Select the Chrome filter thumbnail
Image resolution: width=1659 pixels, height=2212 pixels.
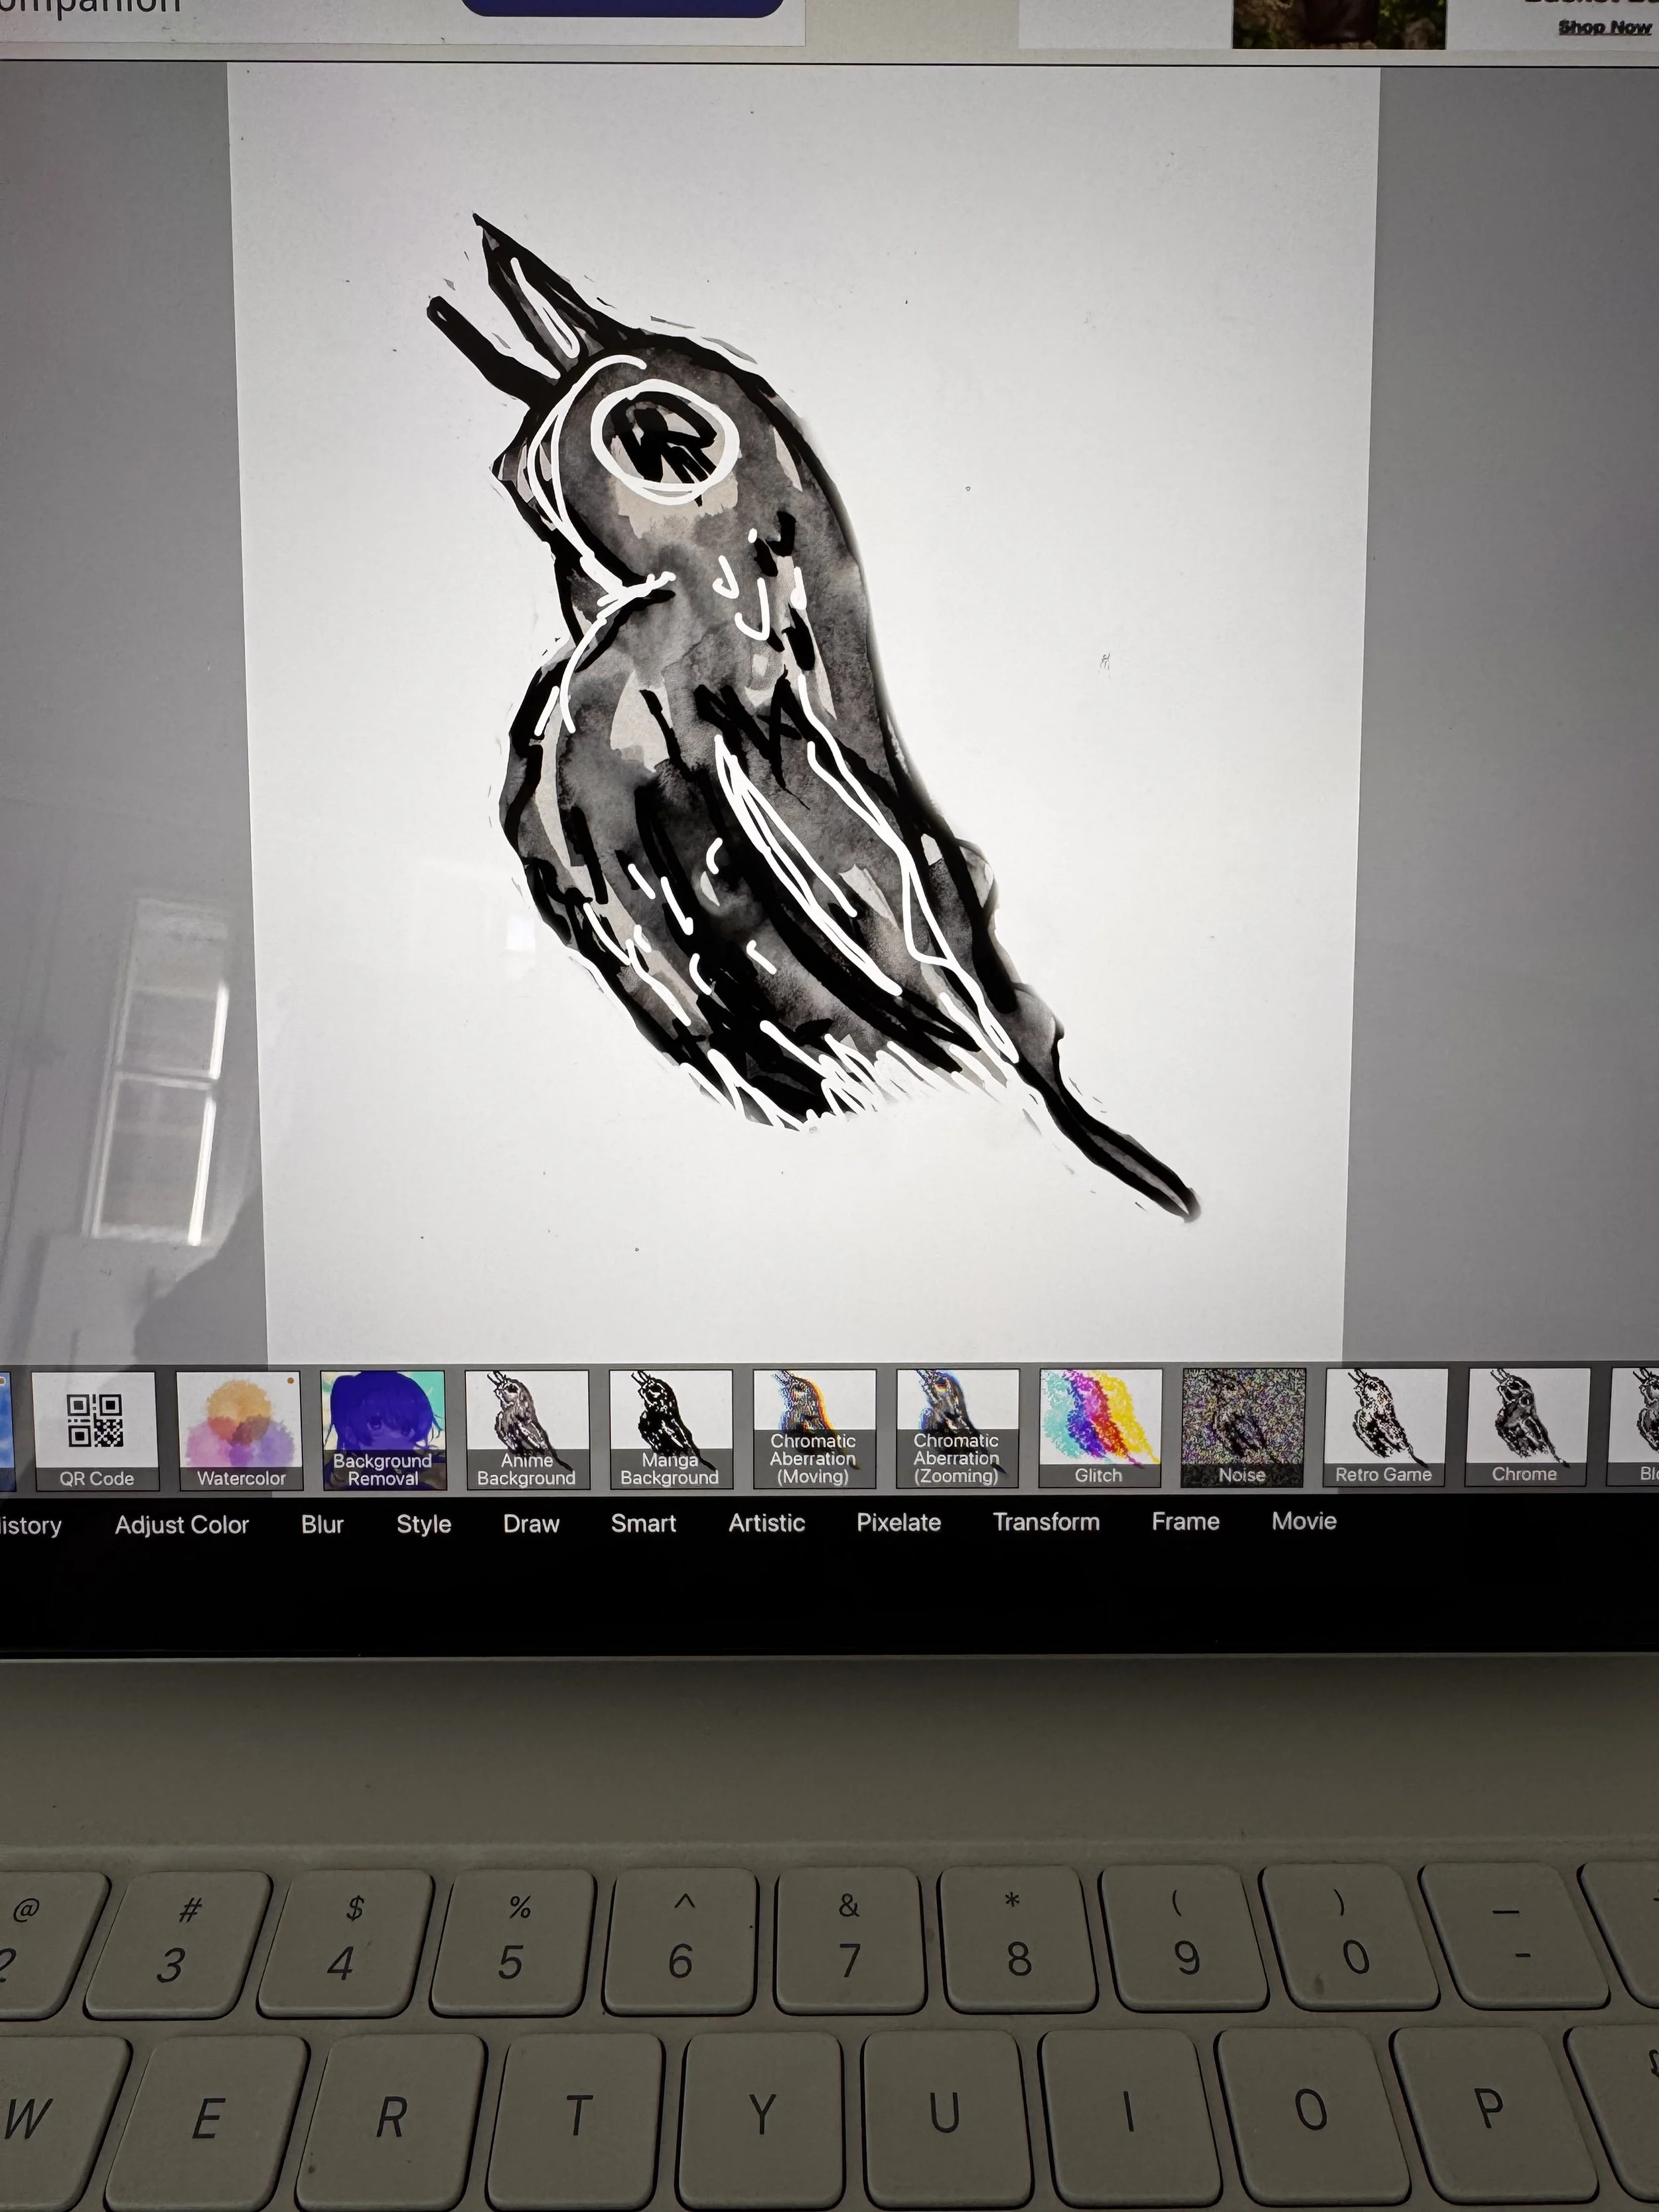click(x=1526, y=1427)
